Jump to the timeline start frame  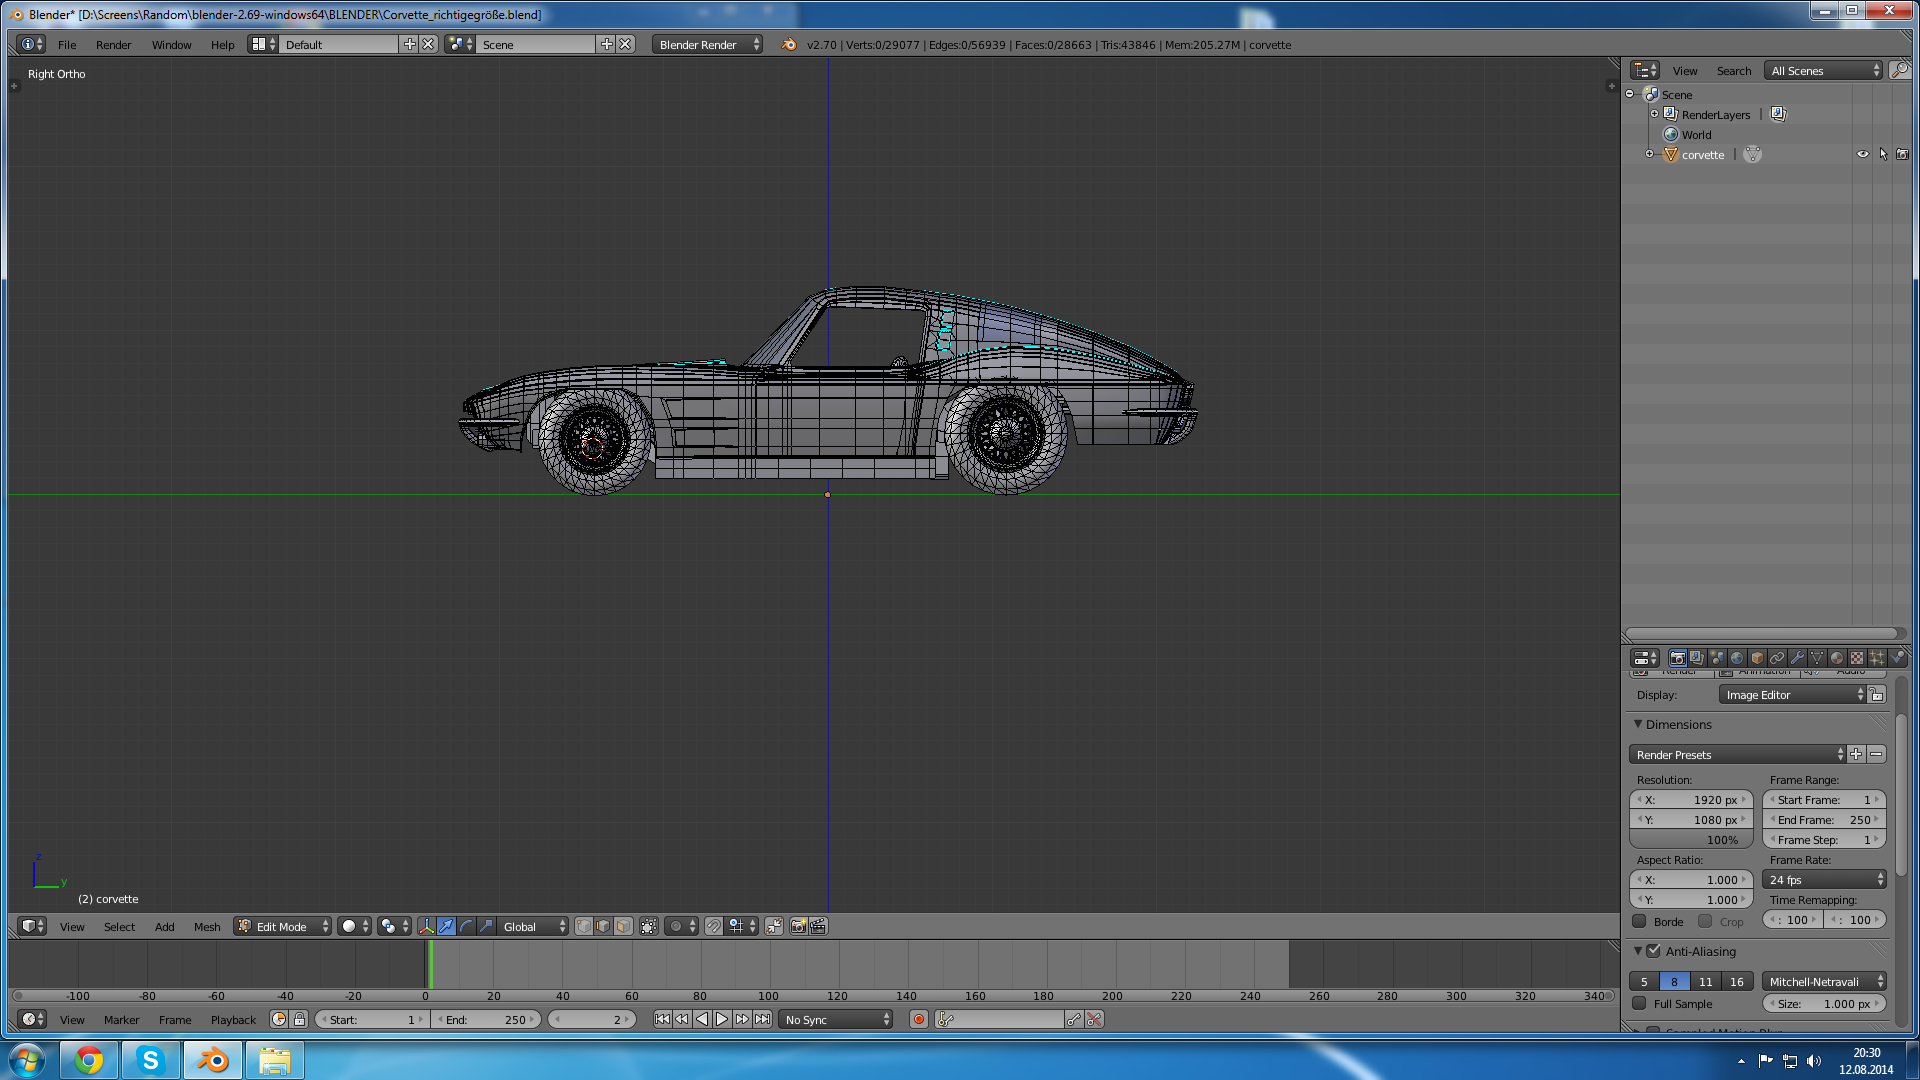click(662, 1019)
